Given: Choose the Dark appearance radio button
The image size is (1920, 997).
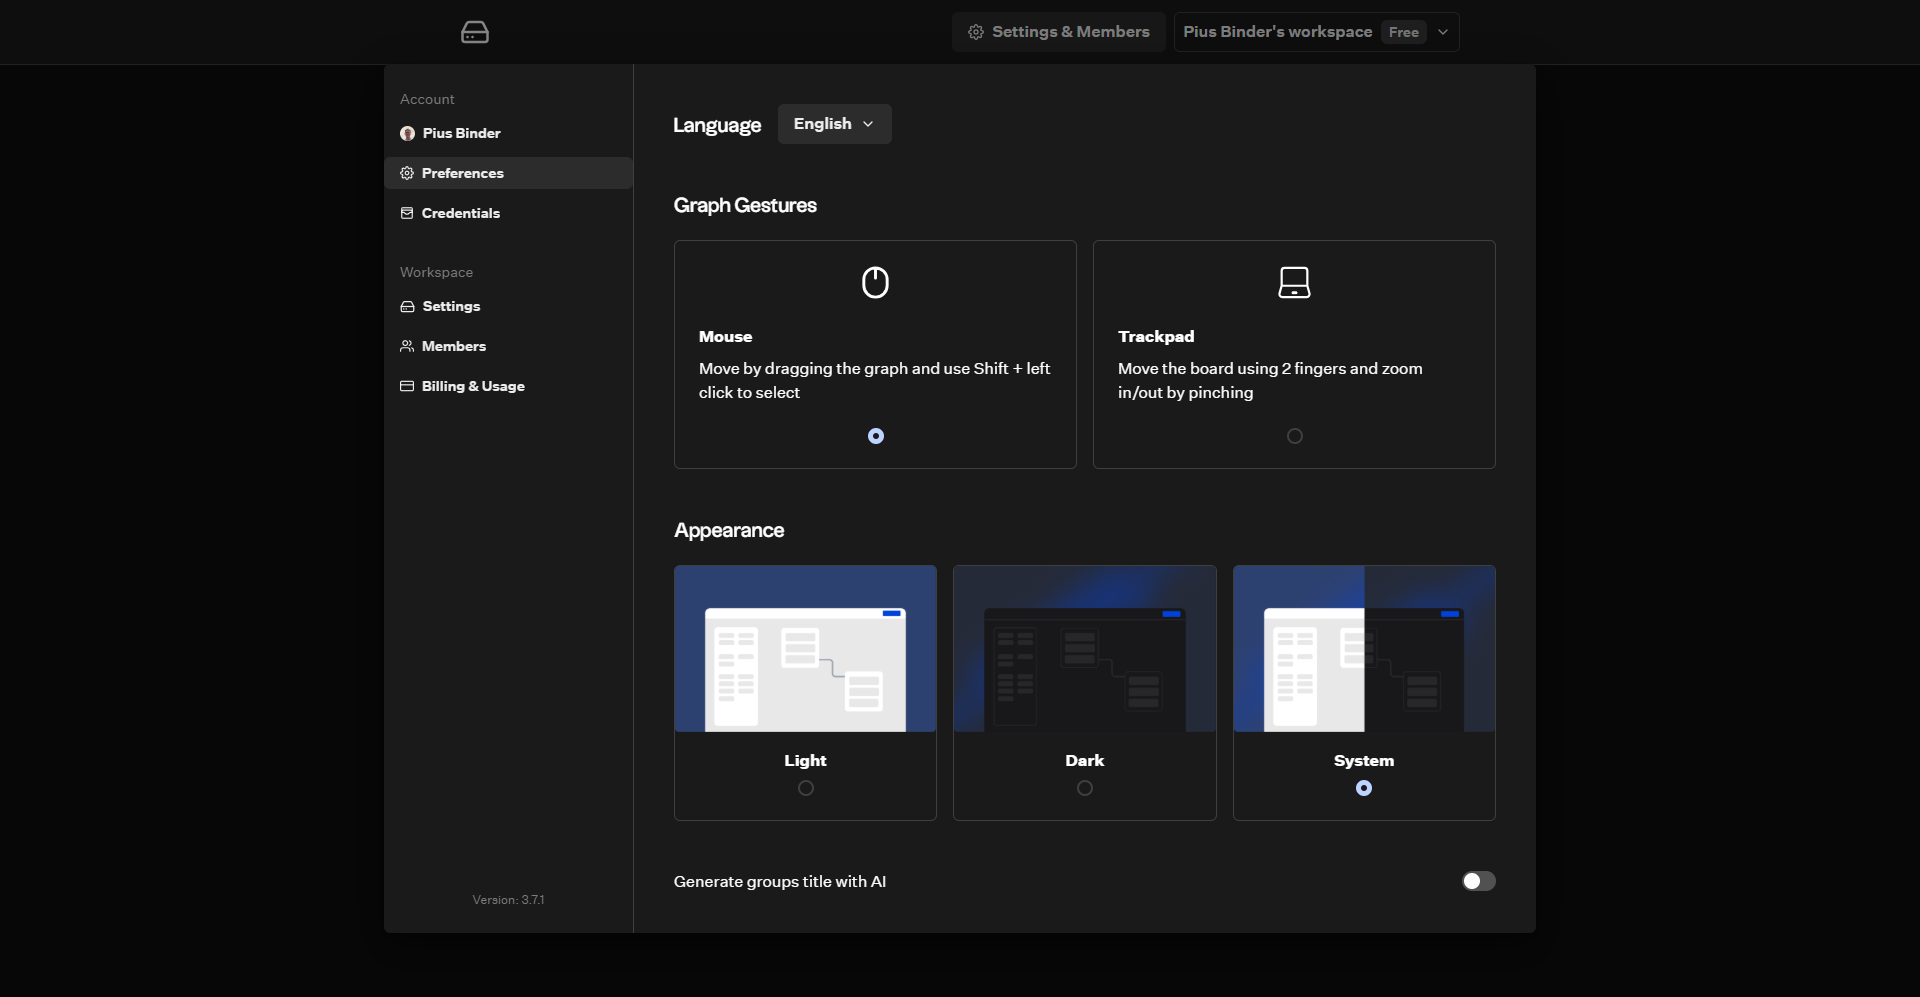Looking at the screenshot, I should click(x=1084, y=788).
